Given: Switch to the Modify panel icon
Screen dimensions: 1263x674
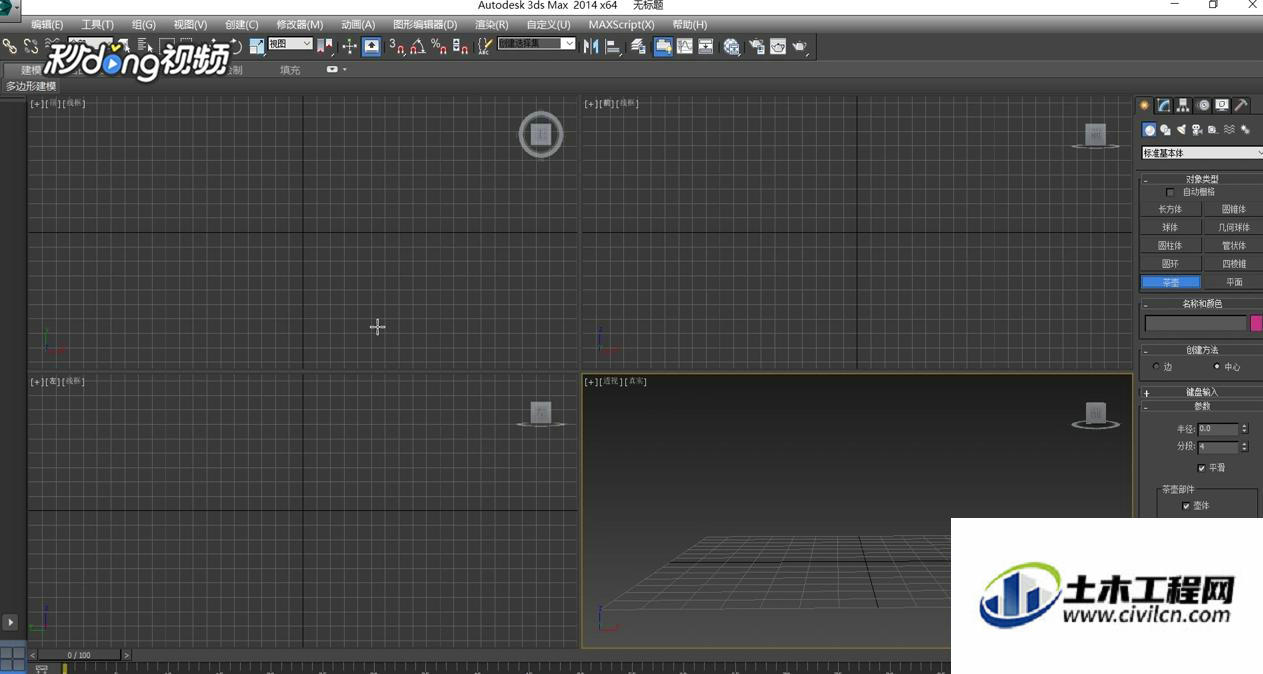Looking at the screenshot, I should coord(1164,105).
